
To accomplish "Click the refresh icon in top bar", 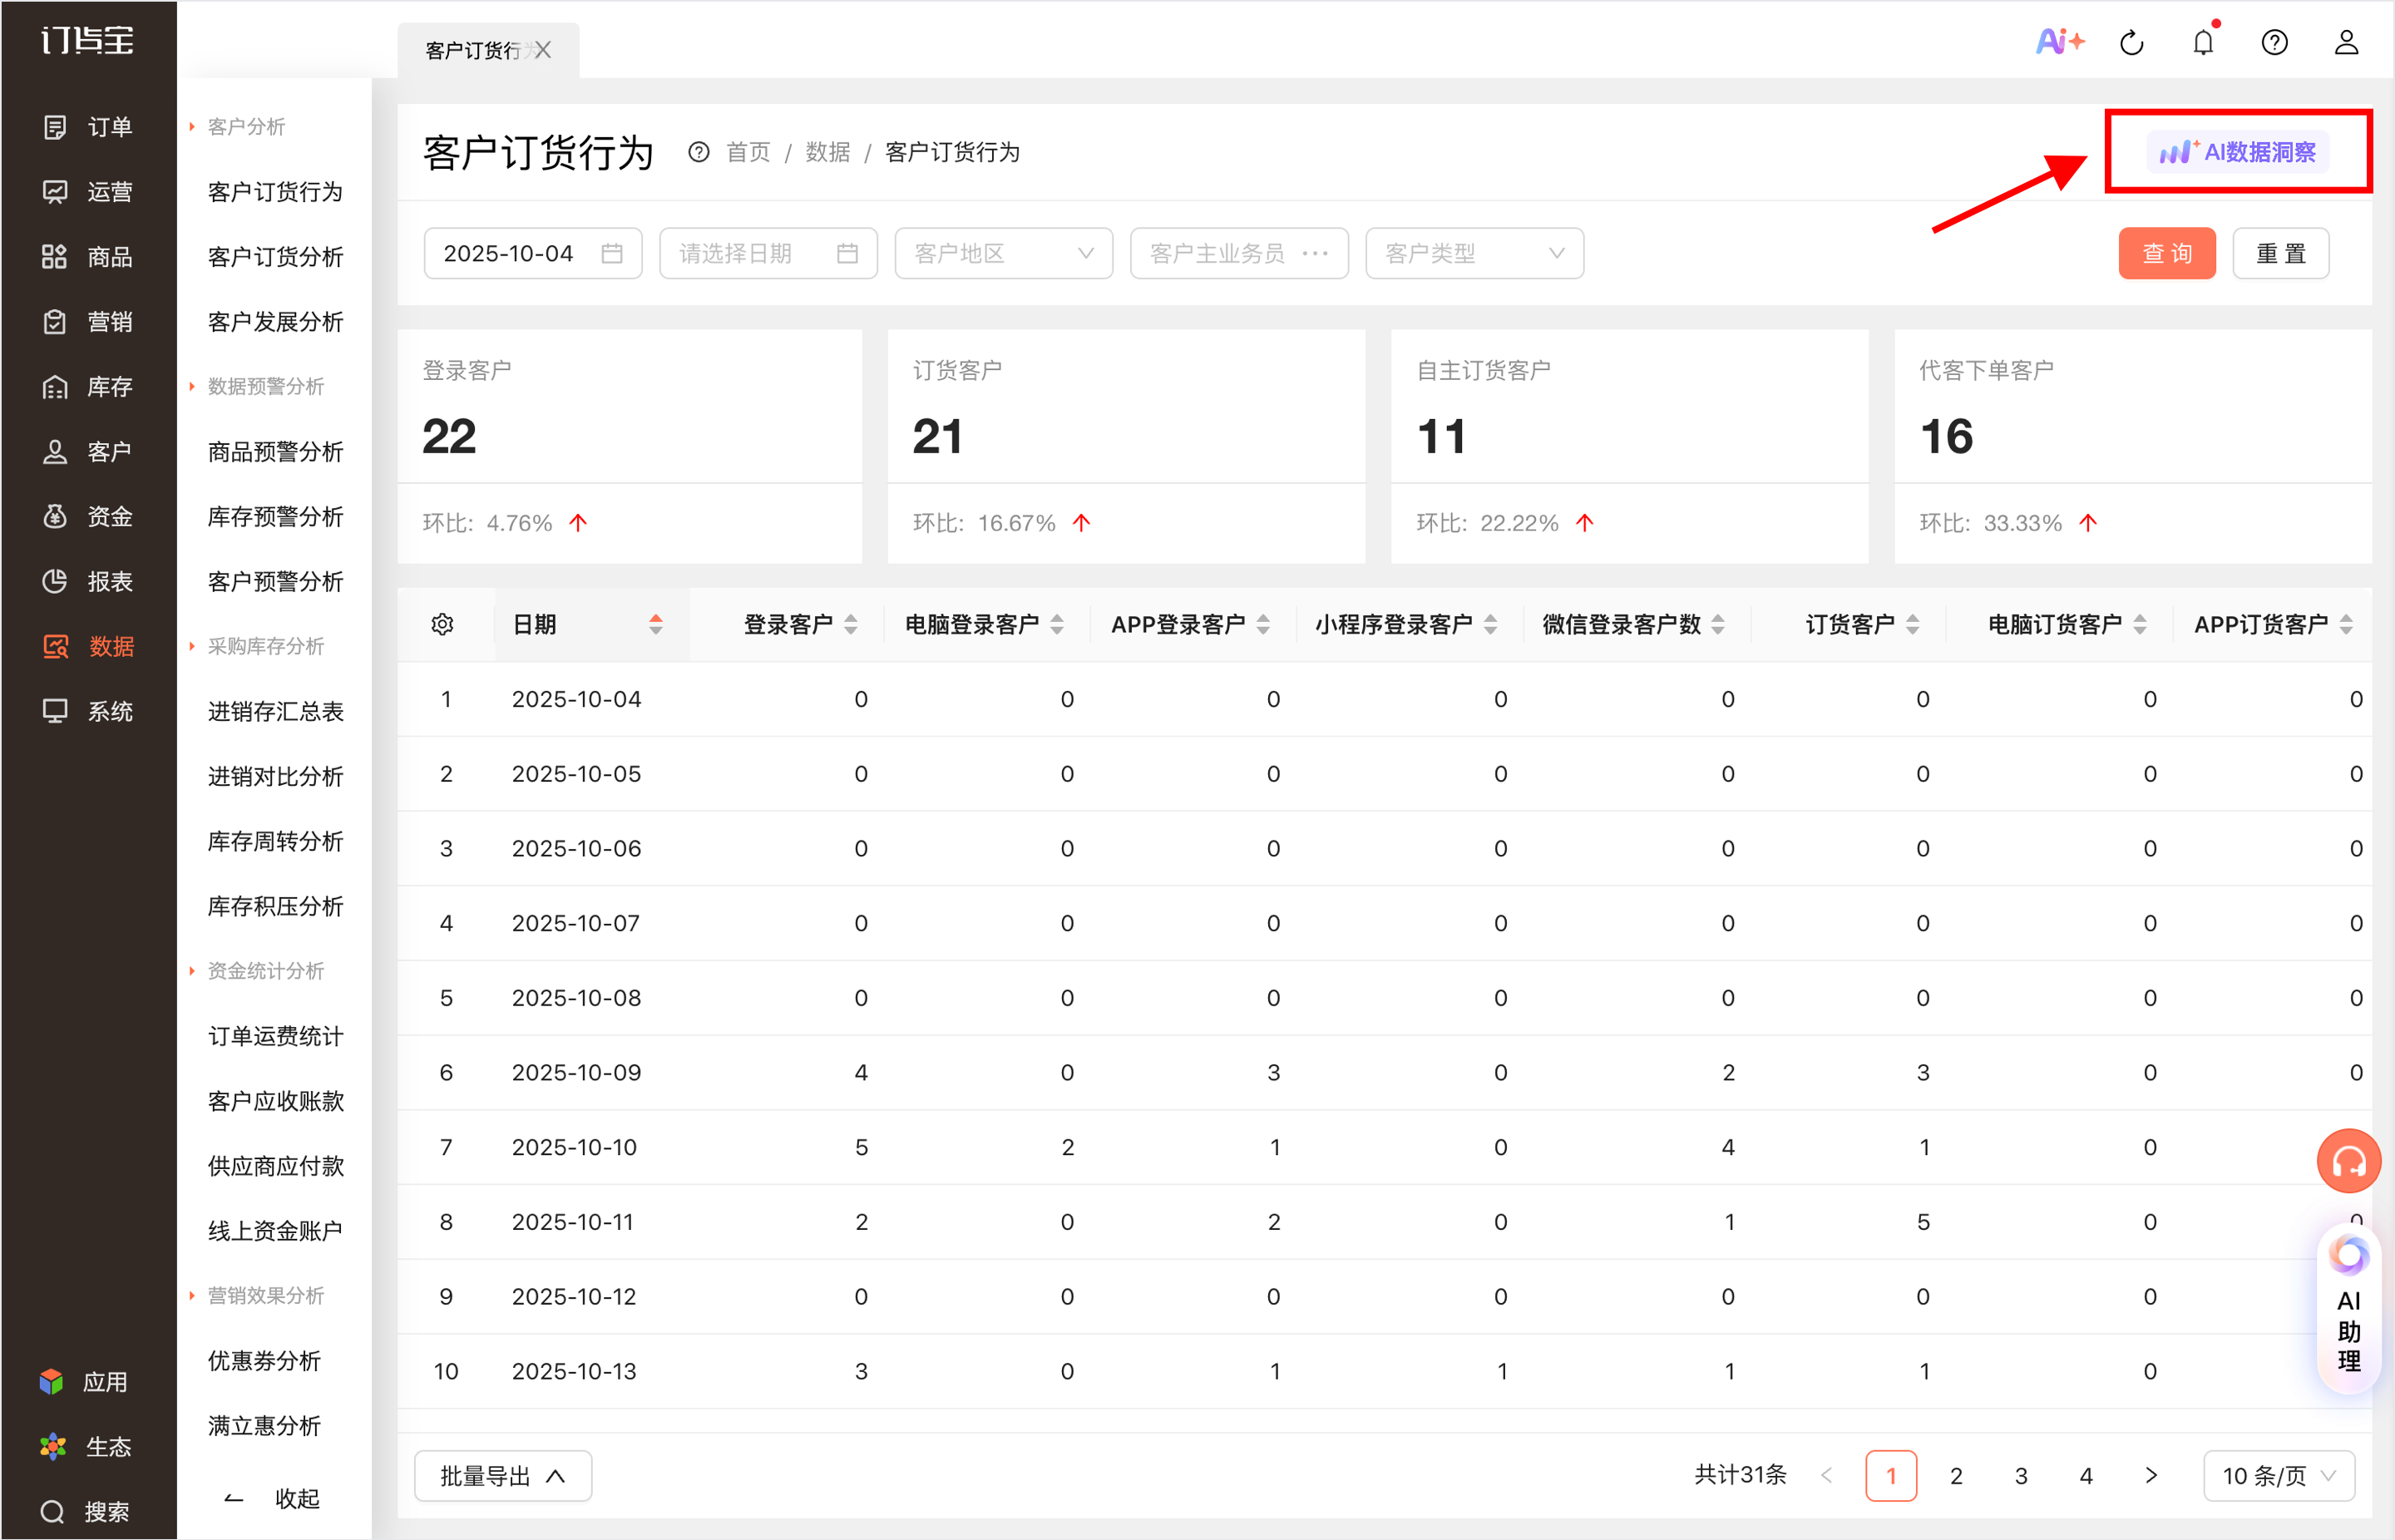I will coord(2131,43).
